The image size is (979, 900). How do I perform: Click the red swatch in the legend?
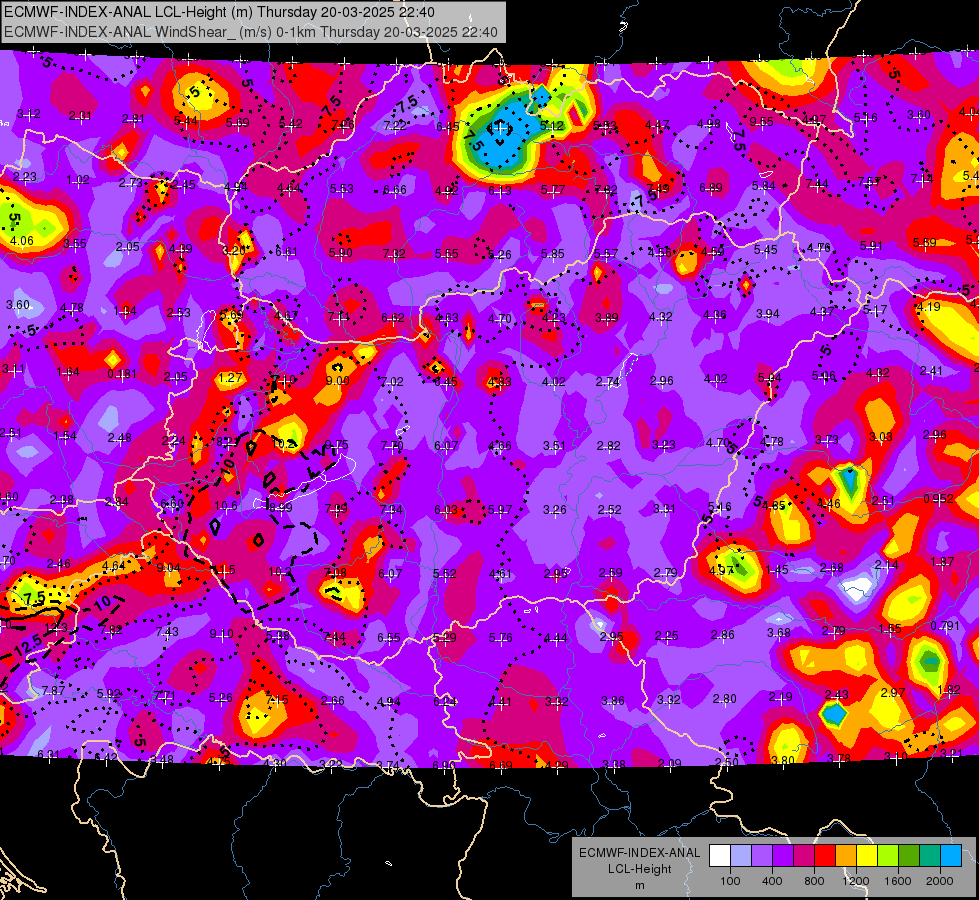(x=825, y=856)
